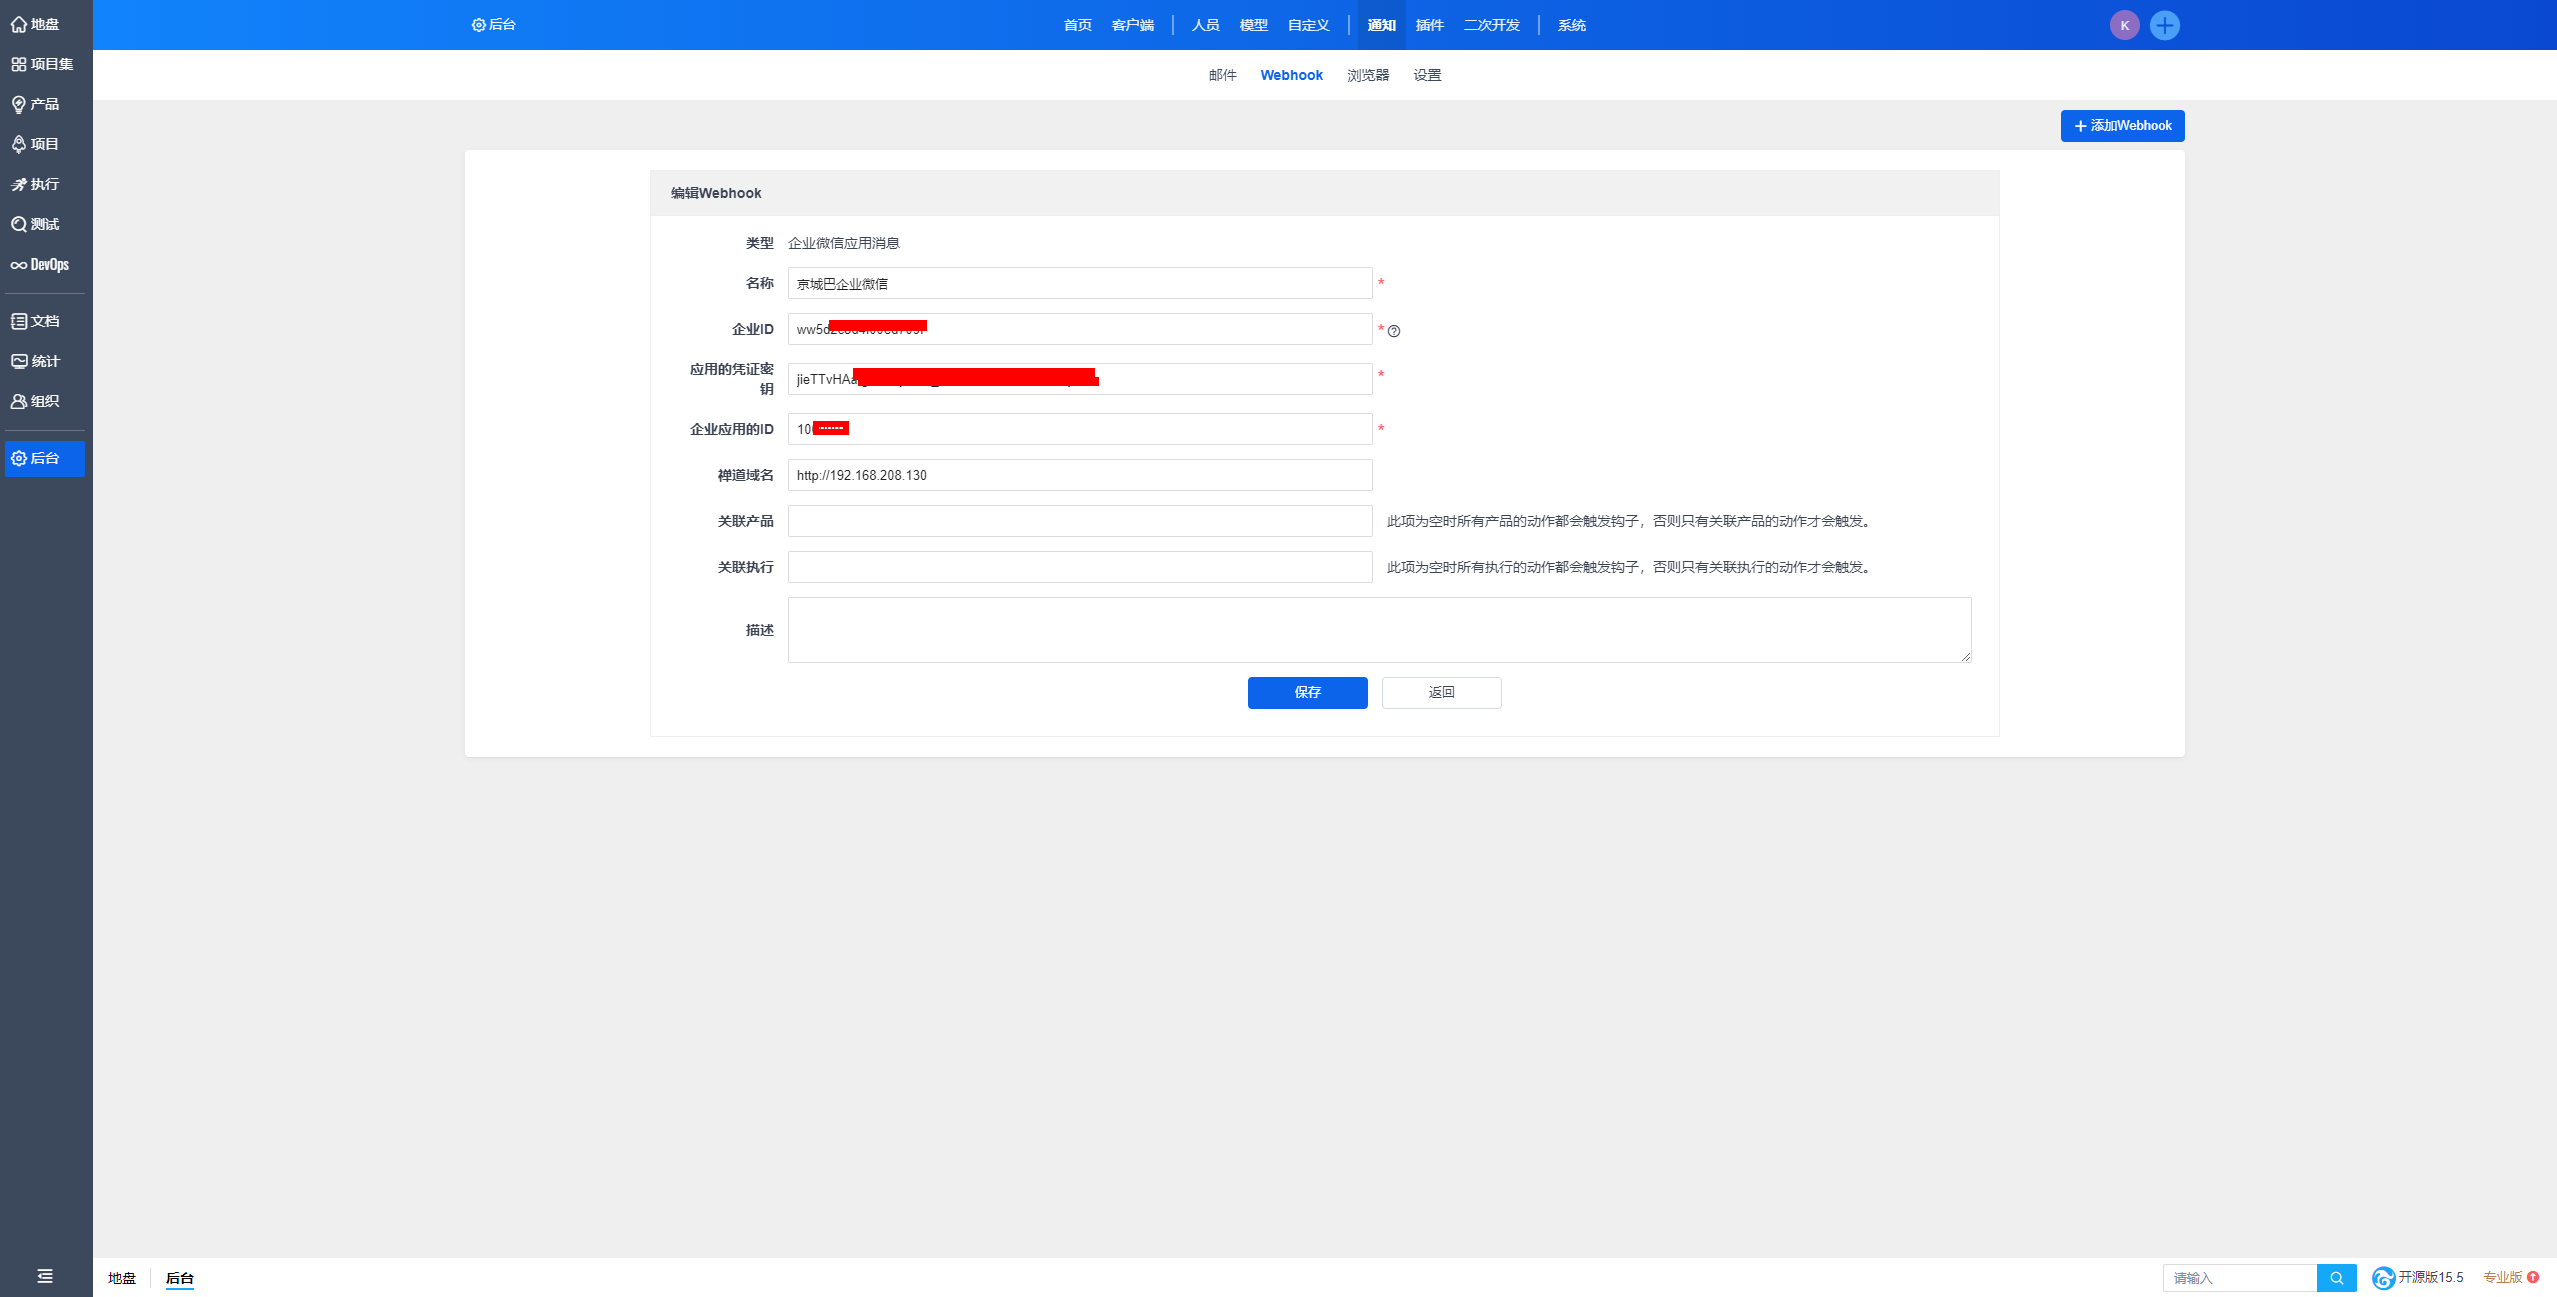2557x1297 pixels.
Task: Collapse the left sidebar menu
Action: click(45, 1276)
